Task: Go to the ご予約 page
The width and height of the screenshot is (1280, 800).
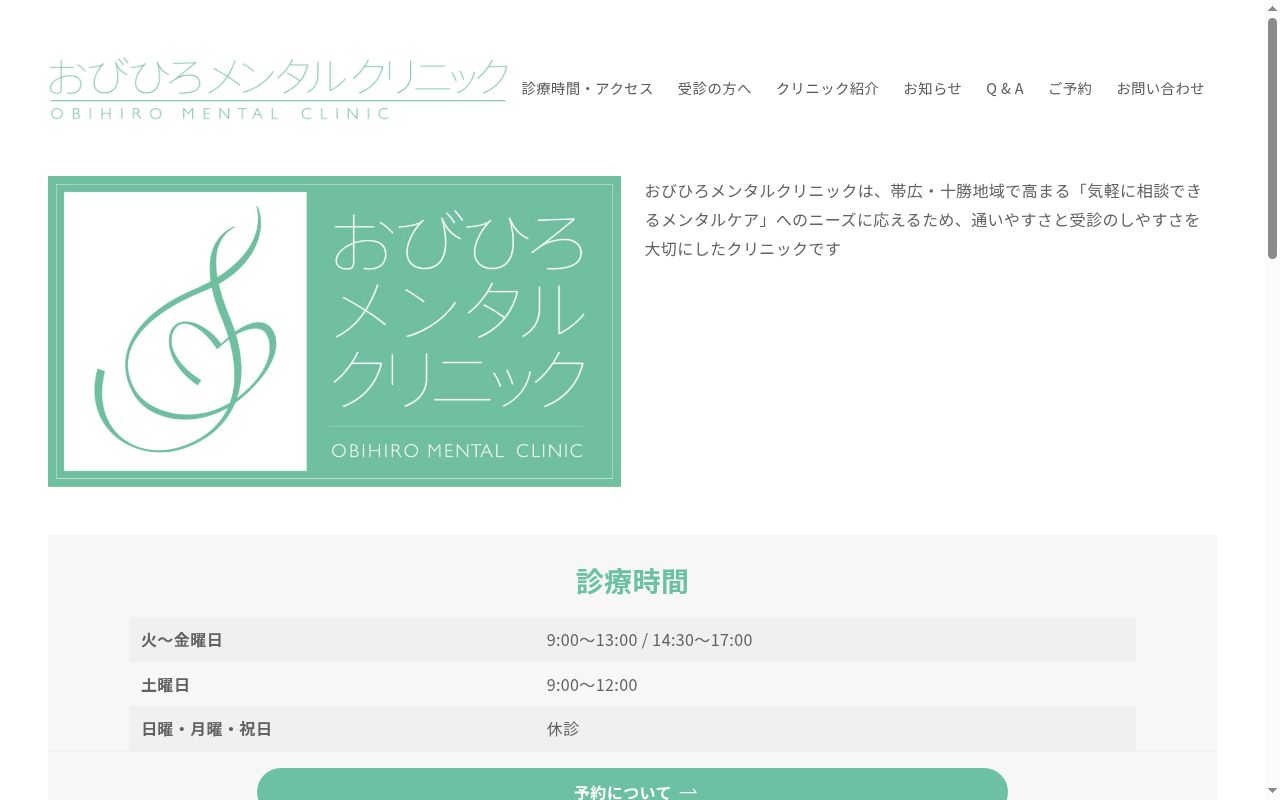Action: (1070, 88)
